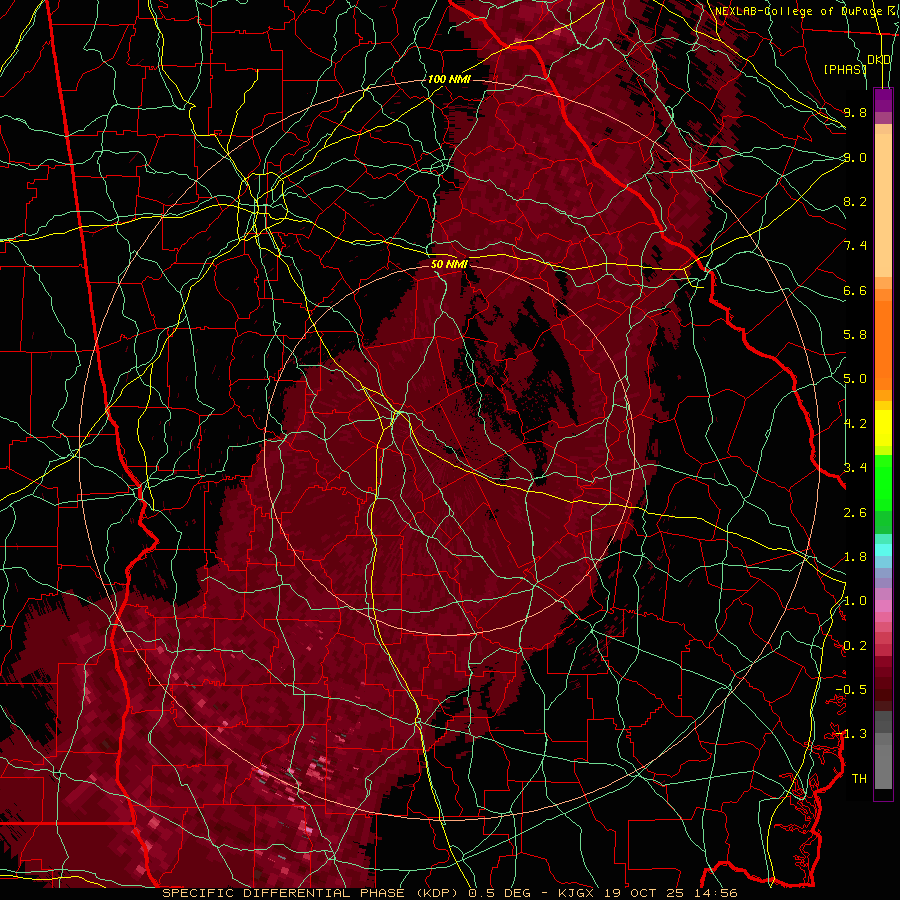This screenshot has width=900, height=900.
Task: Select the -0.5 value on the color scale
Action: (x=851, y=690)
